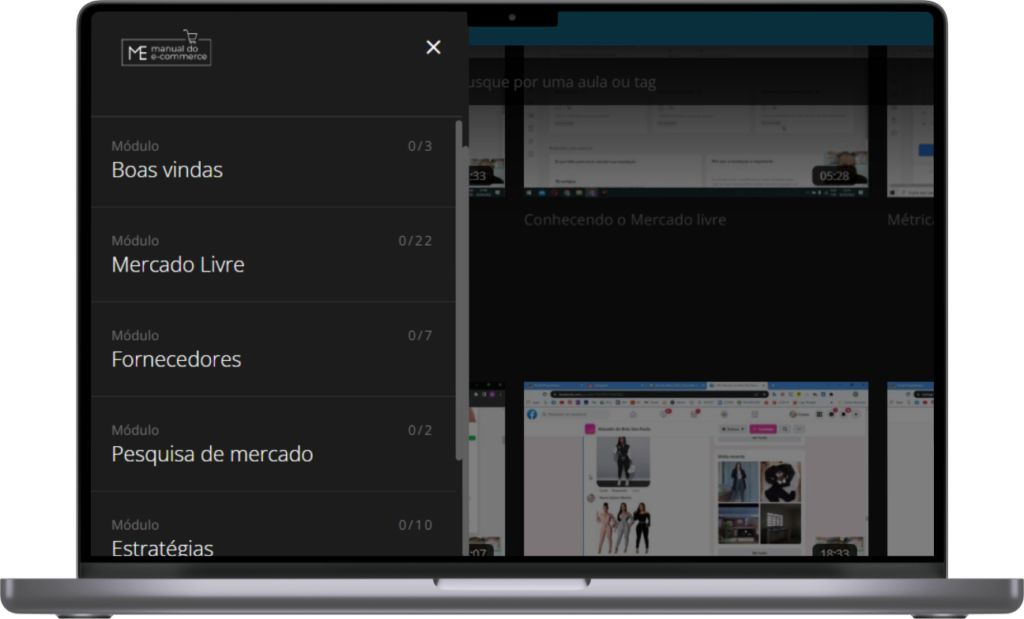
Task: Click the 0/22 progress counter on Mercado Livre
Action: (415, 241)
